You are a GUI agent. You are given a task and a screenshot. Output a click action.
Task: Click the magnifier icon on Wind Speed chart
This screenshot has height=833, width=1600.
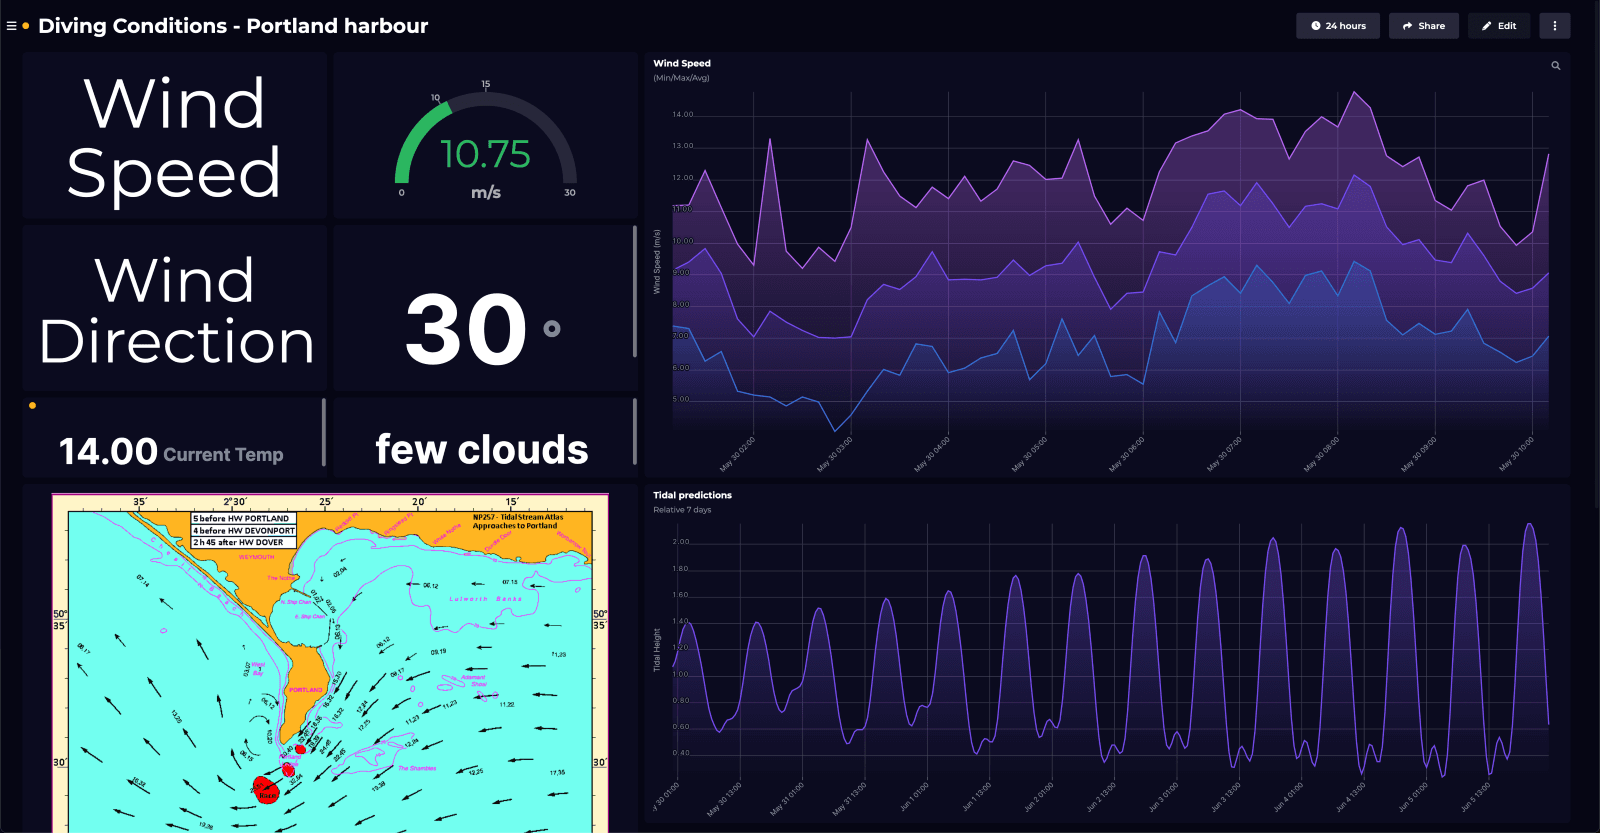(1556, 66)
